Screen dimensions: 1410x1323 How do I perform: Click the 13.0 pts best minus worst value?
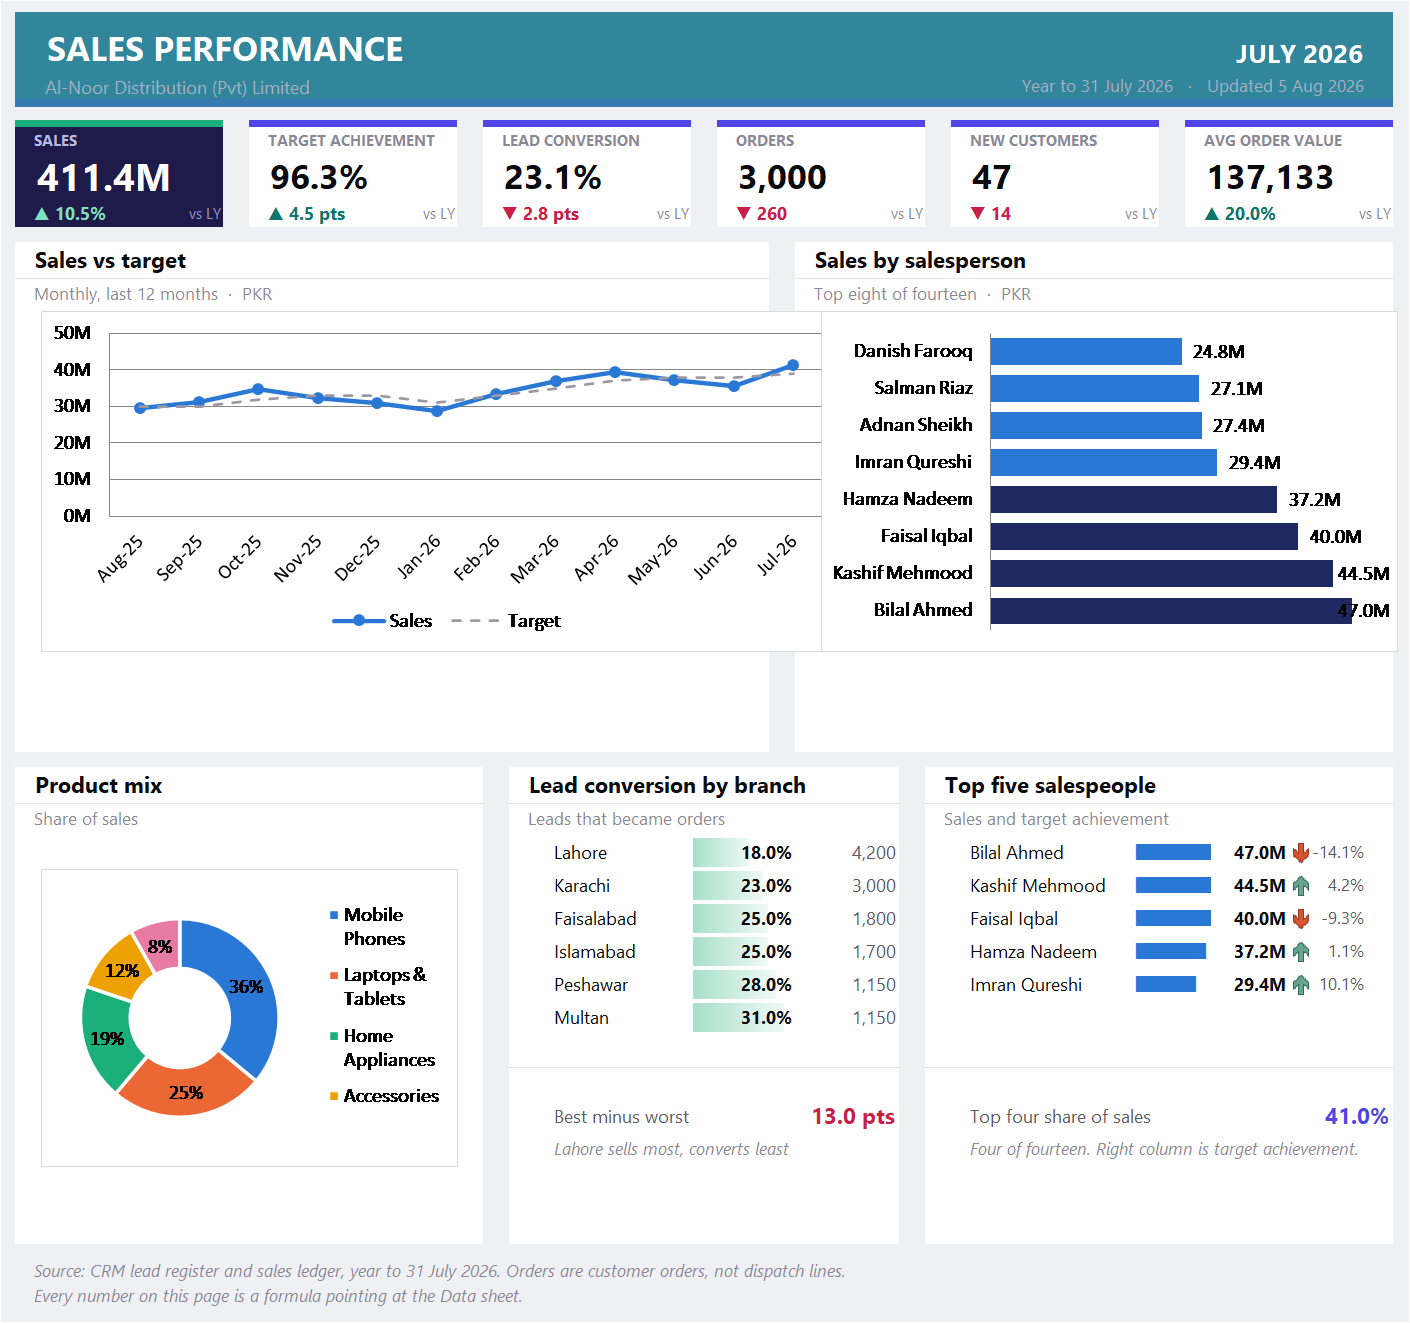coord(853,1117)
